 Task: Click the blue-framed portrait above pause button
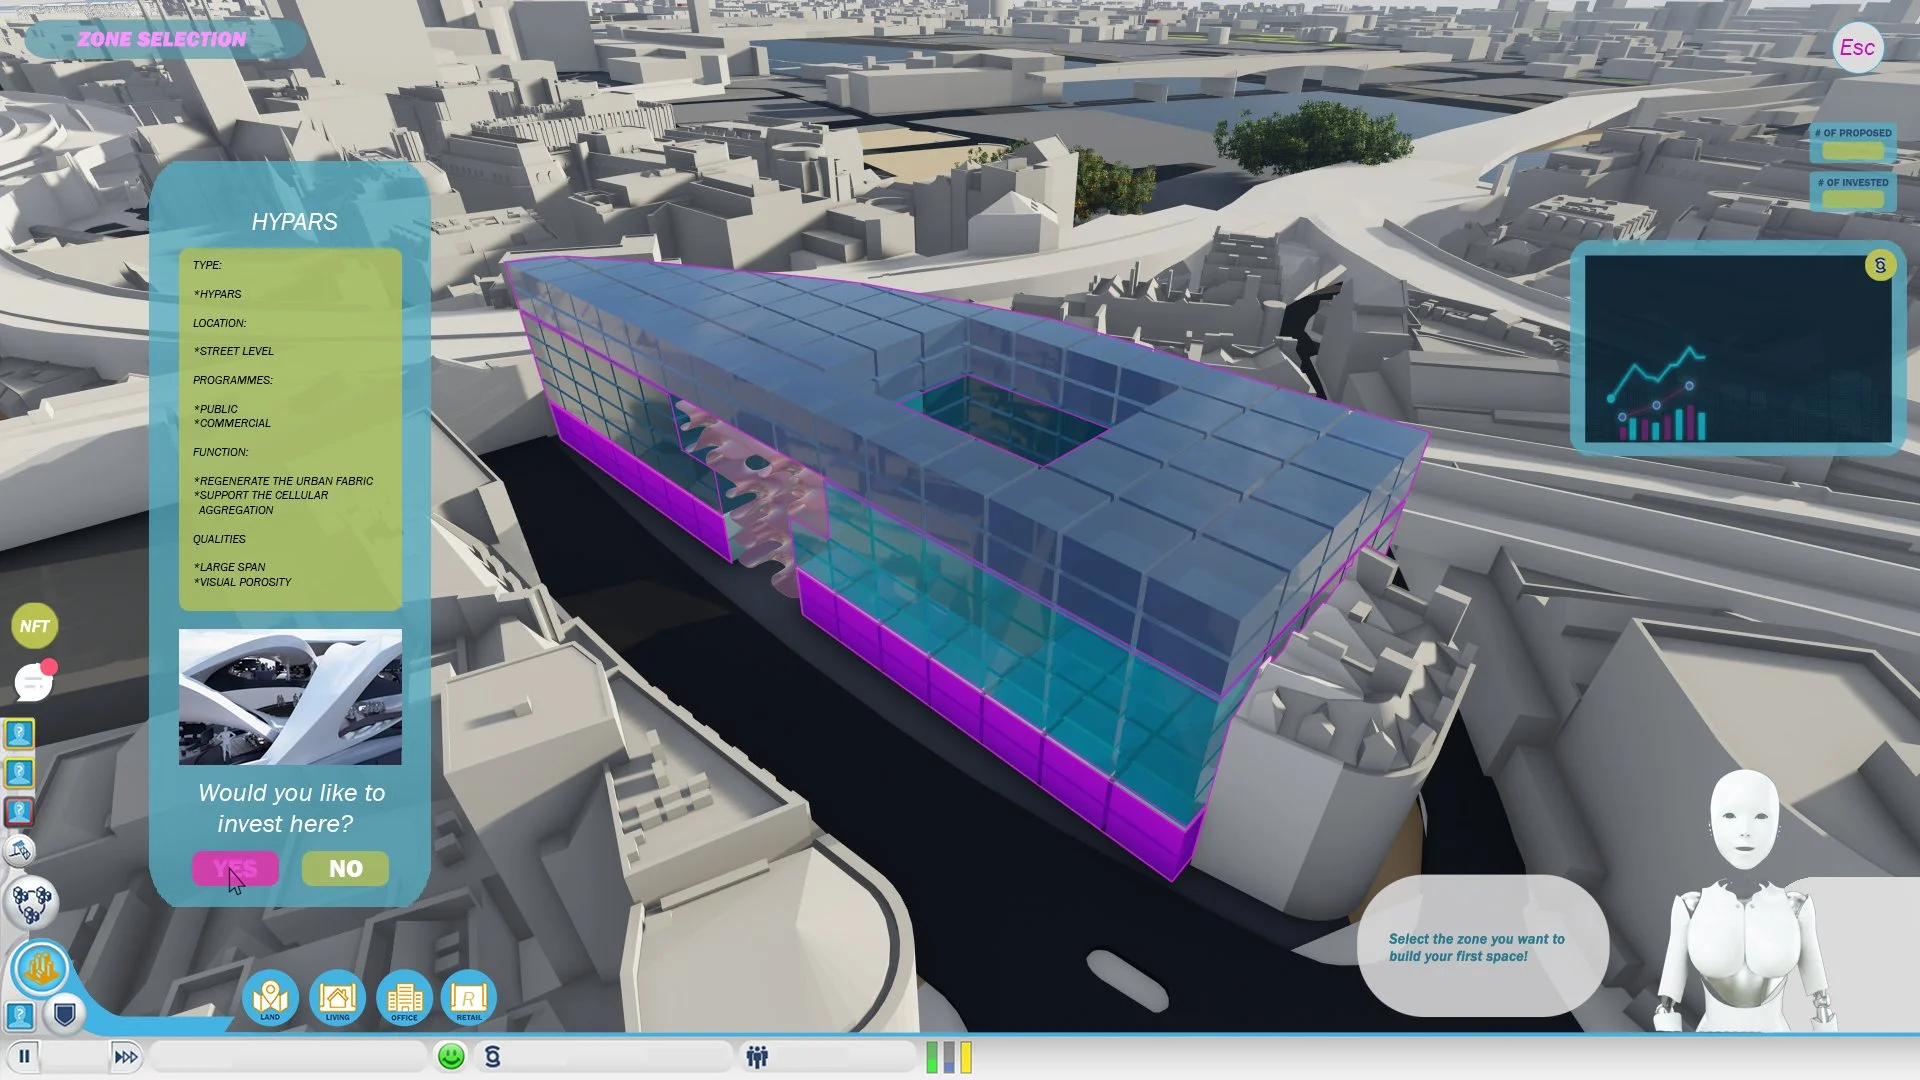20,1016
